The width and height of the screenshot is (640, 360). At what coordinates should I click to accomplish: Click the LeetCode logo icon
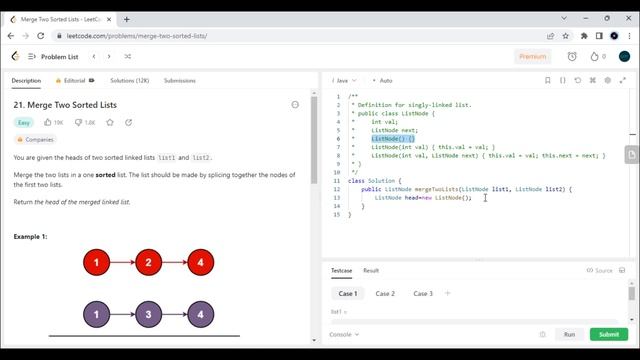16,56
